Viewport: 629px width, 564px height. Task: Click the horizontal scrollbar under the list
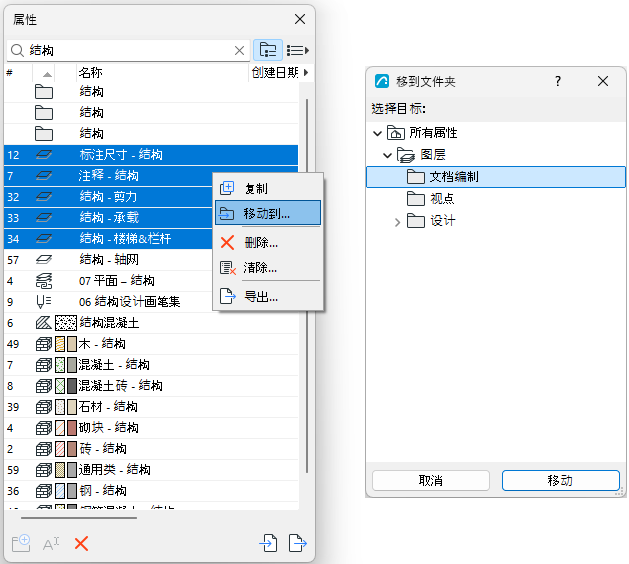[x=79, y=518]
